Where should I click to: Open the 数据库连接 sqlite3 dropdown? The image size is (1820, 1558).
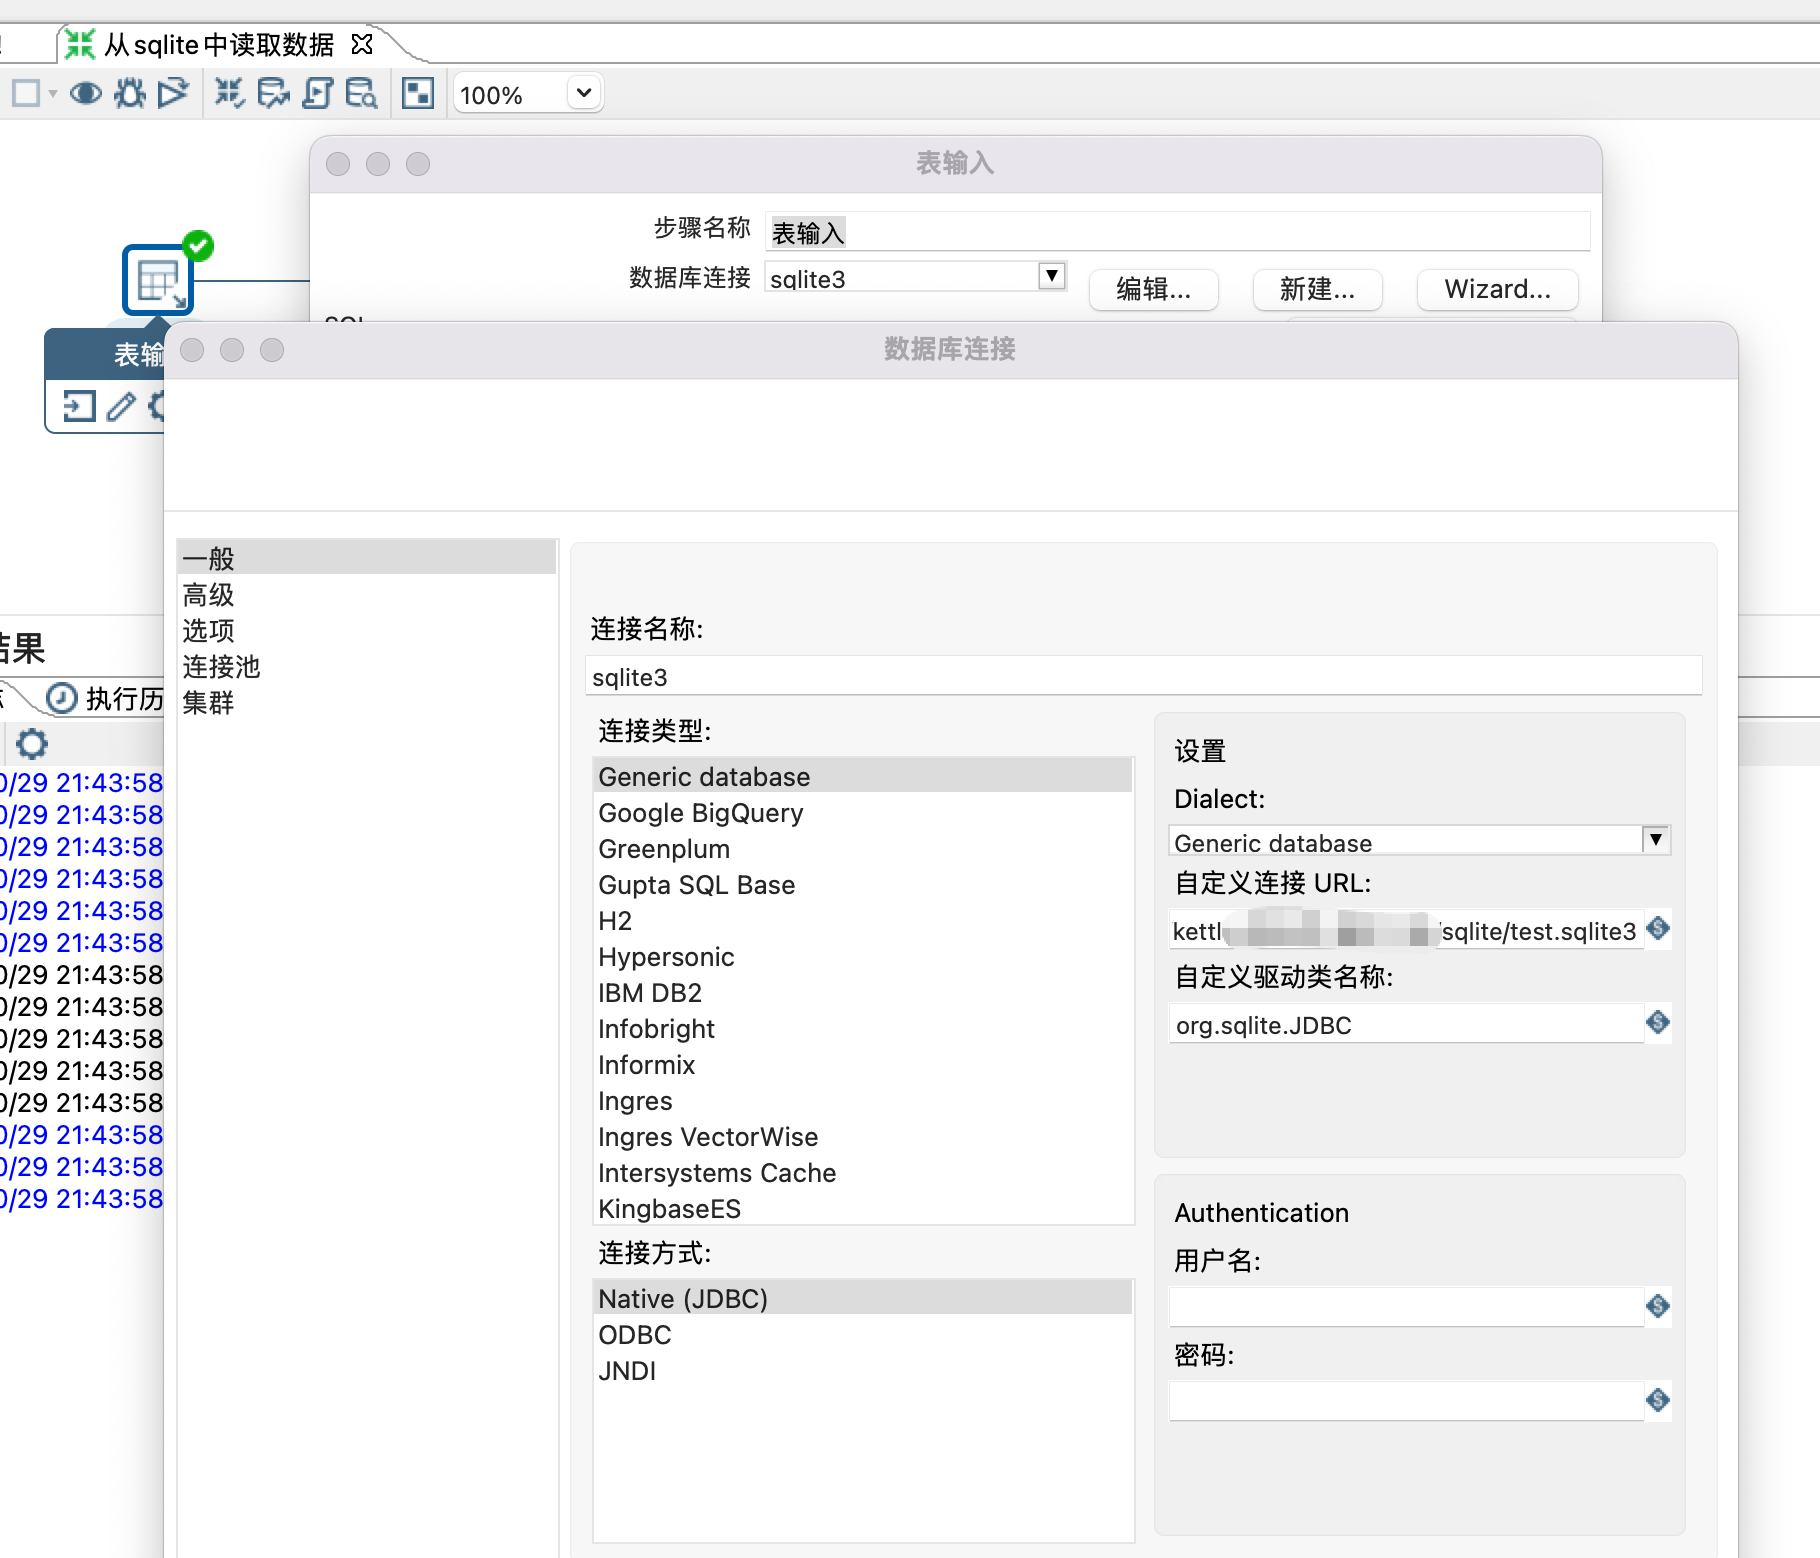(1051, 276)
